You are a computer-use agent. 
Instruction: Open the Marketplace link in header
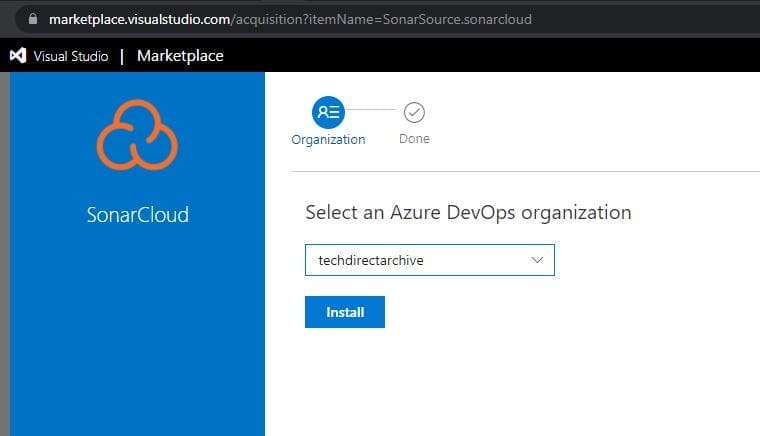180,56
